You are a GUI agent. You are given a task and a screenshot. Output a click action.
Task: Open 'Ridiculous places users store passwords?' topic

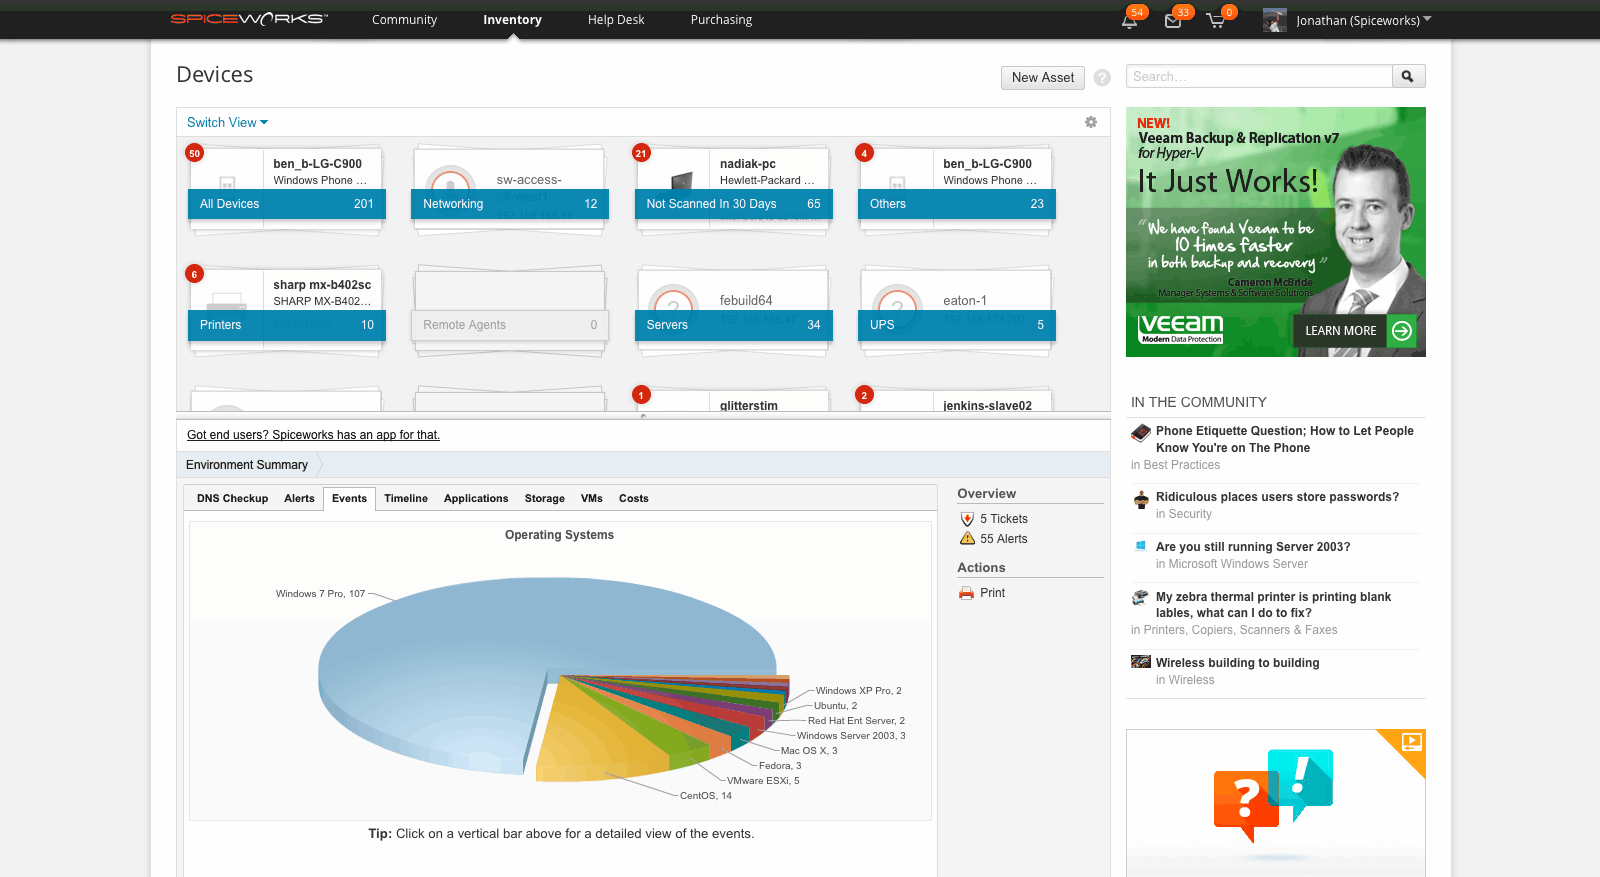(x=1277, y=497)
